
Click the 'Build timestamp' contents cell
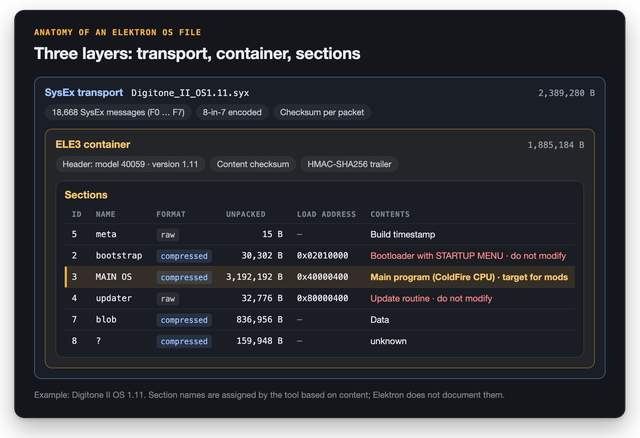click(402, 234)
